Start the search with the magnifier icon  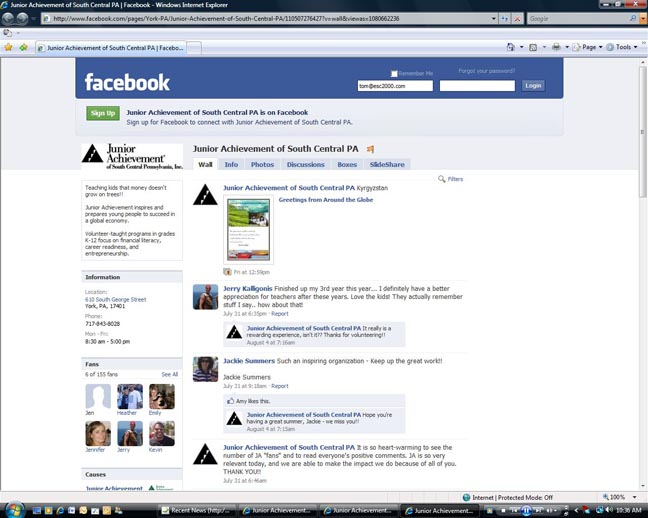(633, 19)
